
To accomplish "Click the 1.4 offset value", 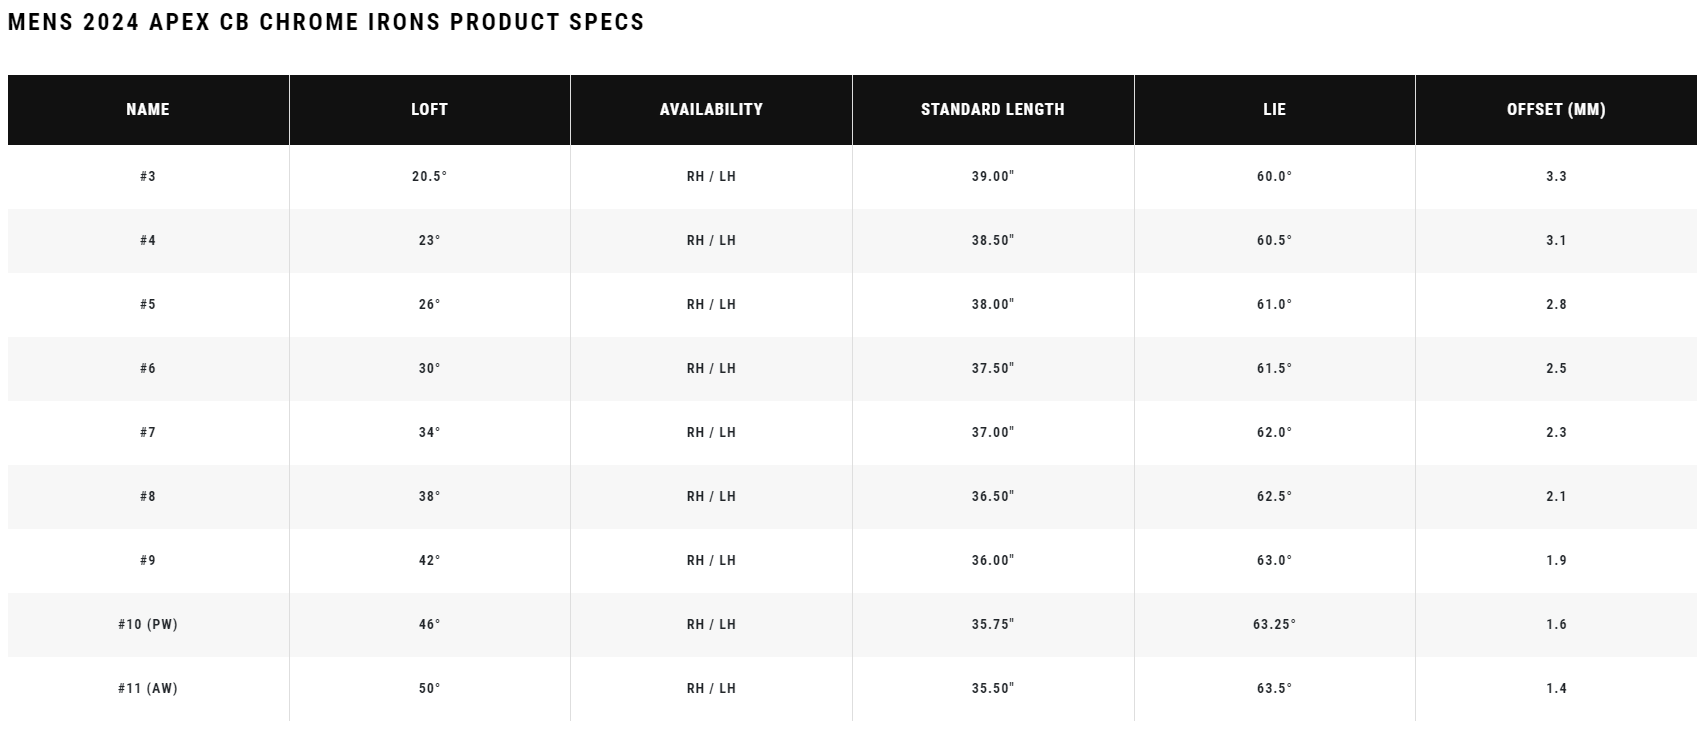I will click(x=1556, y=689).
